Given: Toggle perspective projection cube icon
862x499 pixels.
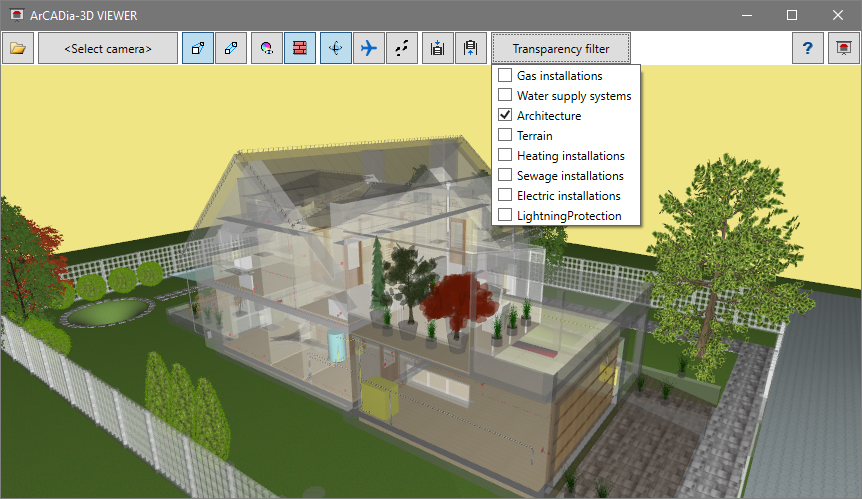Looking at the screenshot, I should tap(198, 48).
